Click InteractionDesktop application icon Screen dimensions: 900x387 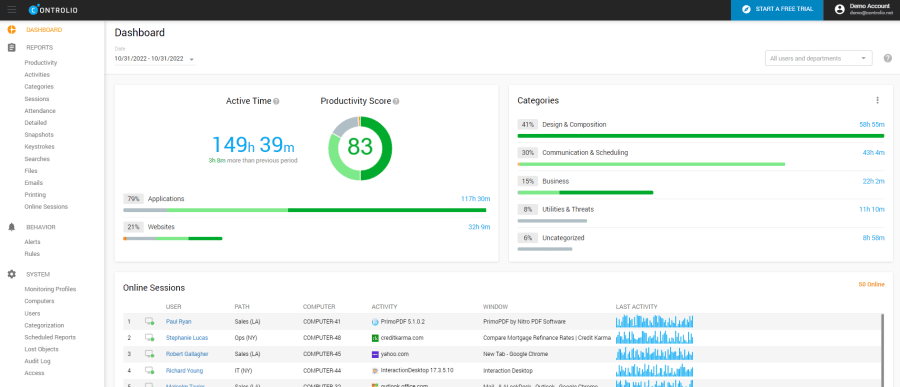(x=375, y=371)
